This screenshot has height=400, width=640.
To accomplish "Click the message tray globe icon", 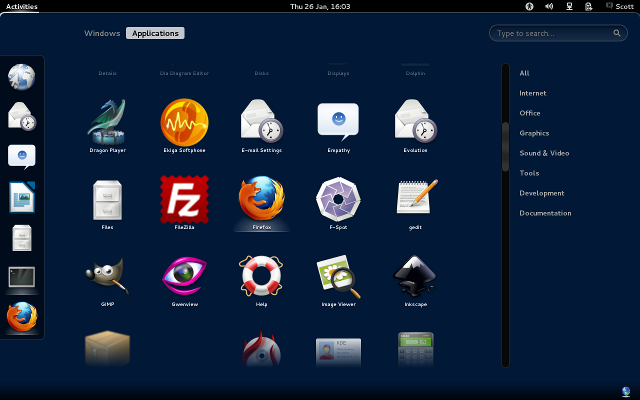I will [x=626, y=392].
